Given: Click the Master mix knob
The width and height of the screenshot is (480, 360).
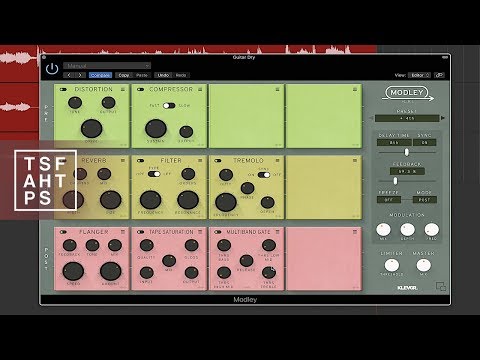Looking at the screenshot, I should pos(424,265).
